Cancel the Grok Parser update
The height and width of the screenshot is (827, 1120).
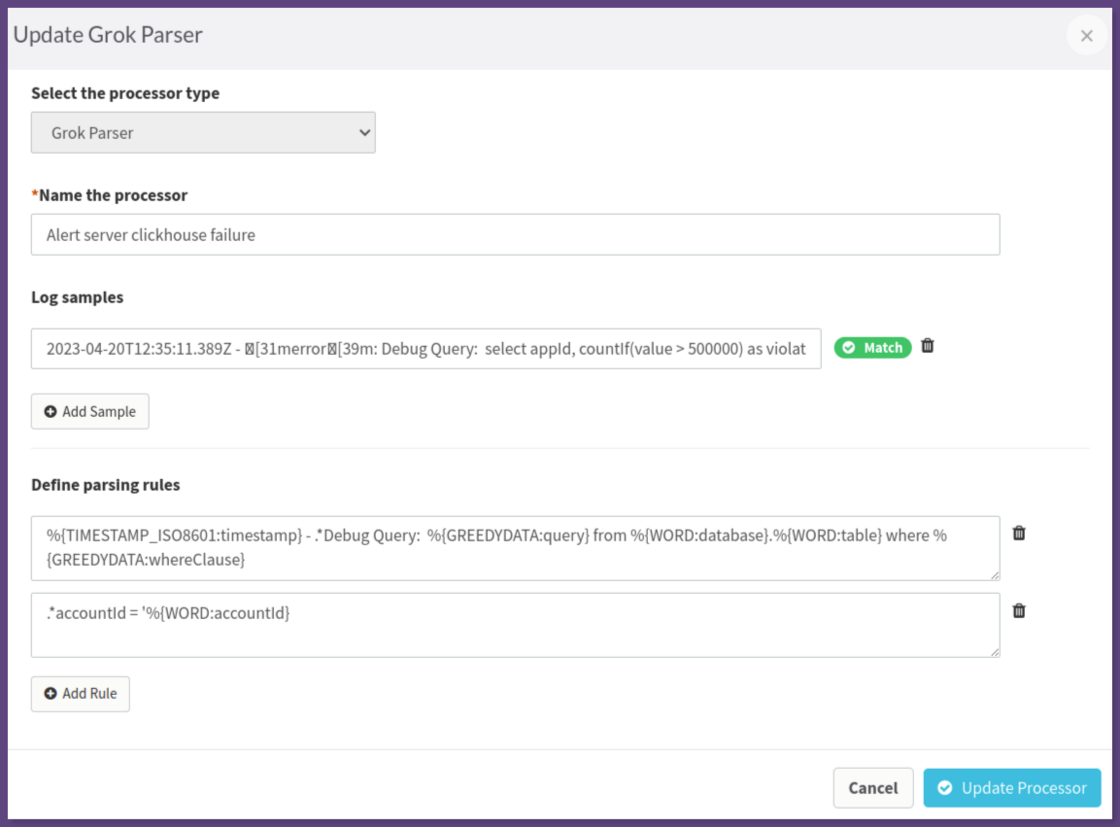pos(873,788)
